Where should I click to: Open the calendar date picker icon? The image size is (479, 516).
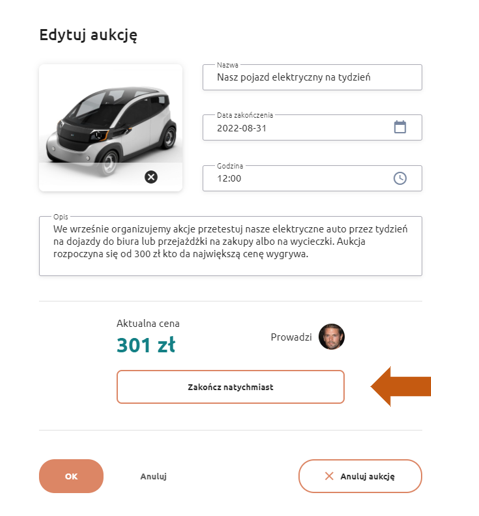coord(400,127)
